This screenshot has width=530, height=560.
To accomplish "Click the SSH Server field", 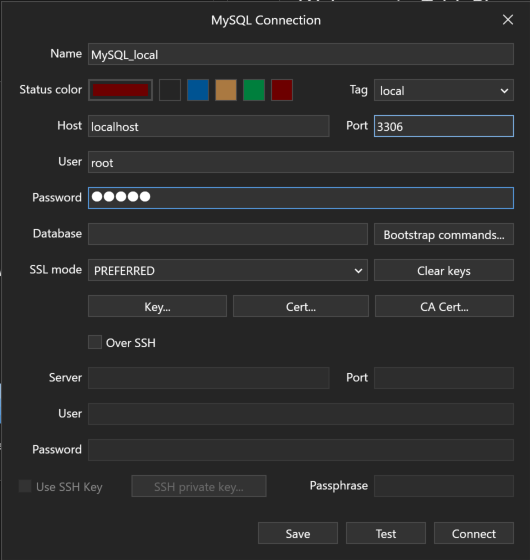I will (x=209, y=378).
